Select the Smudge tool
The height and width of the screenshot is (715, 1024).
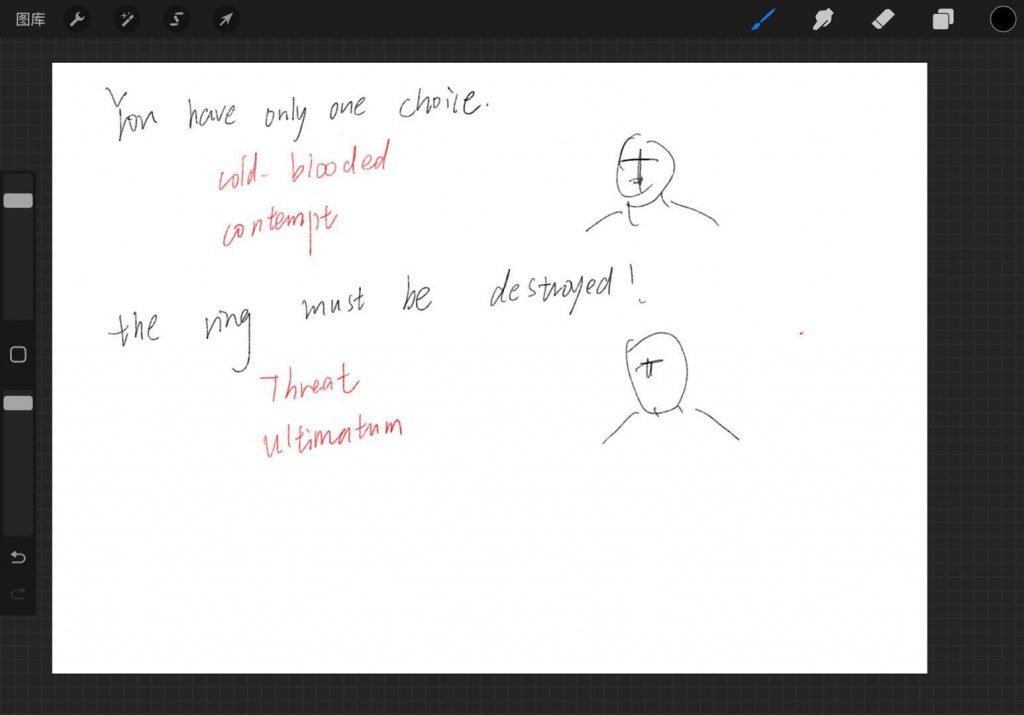(823, 19)
